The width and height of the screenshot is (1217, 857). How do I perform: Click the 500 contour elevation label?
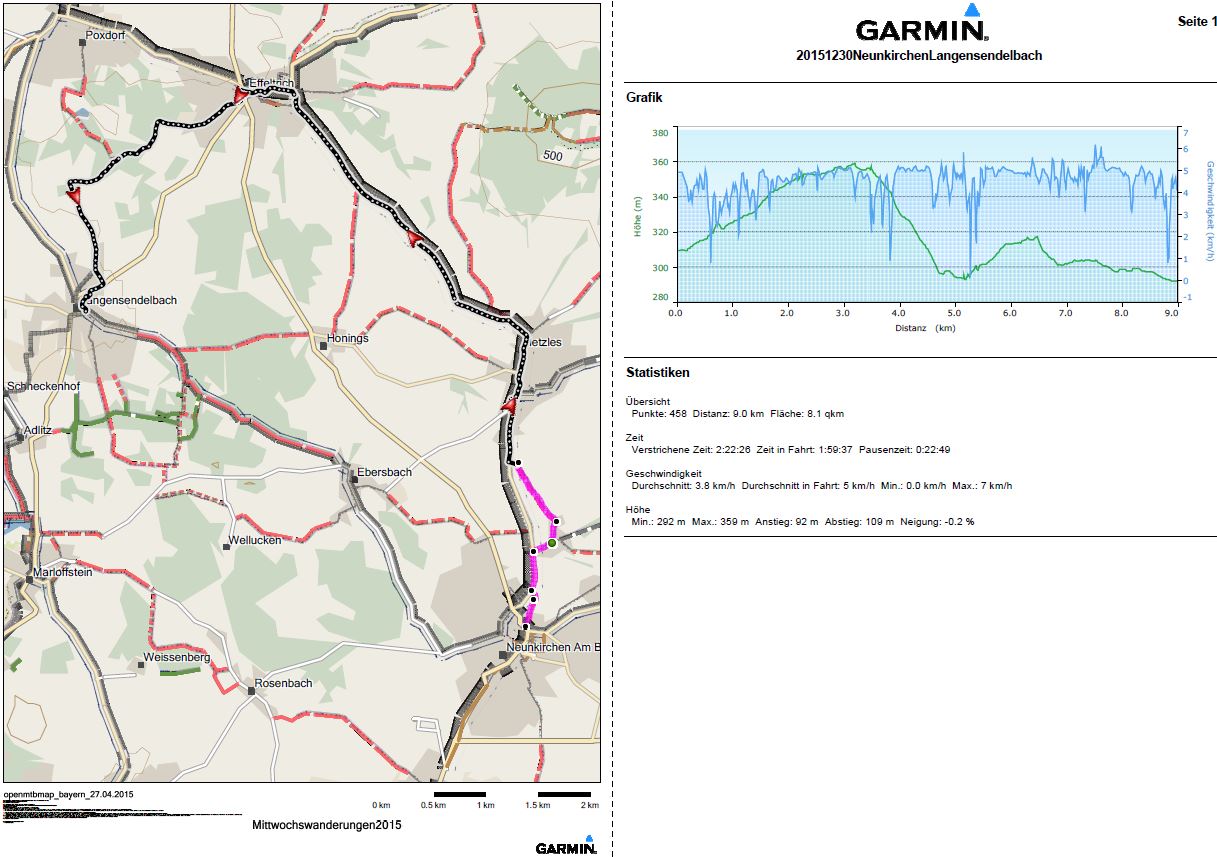[x=552, y=156]
